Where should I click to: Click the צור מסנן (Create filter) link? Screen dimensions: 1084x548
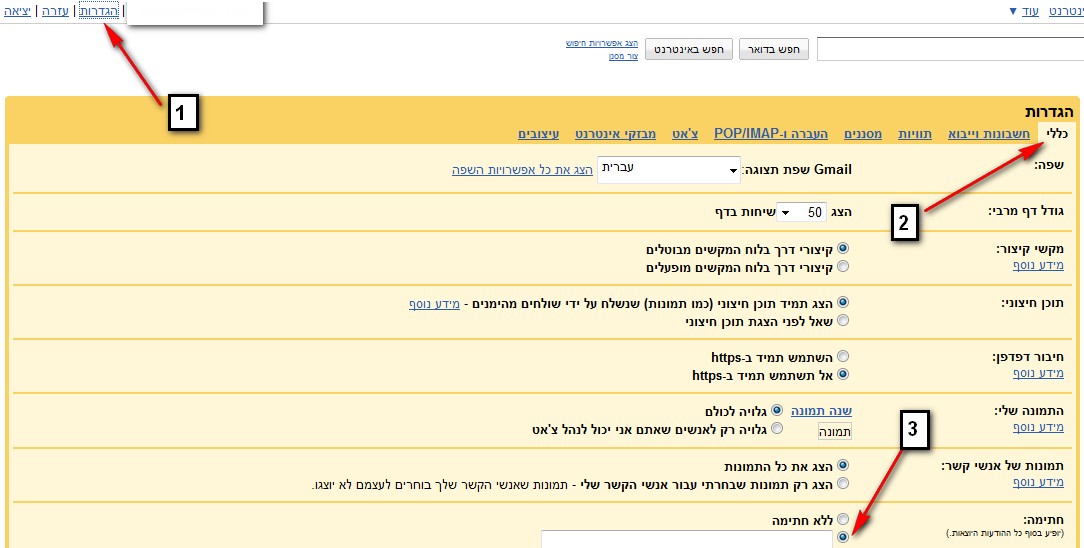624,56
